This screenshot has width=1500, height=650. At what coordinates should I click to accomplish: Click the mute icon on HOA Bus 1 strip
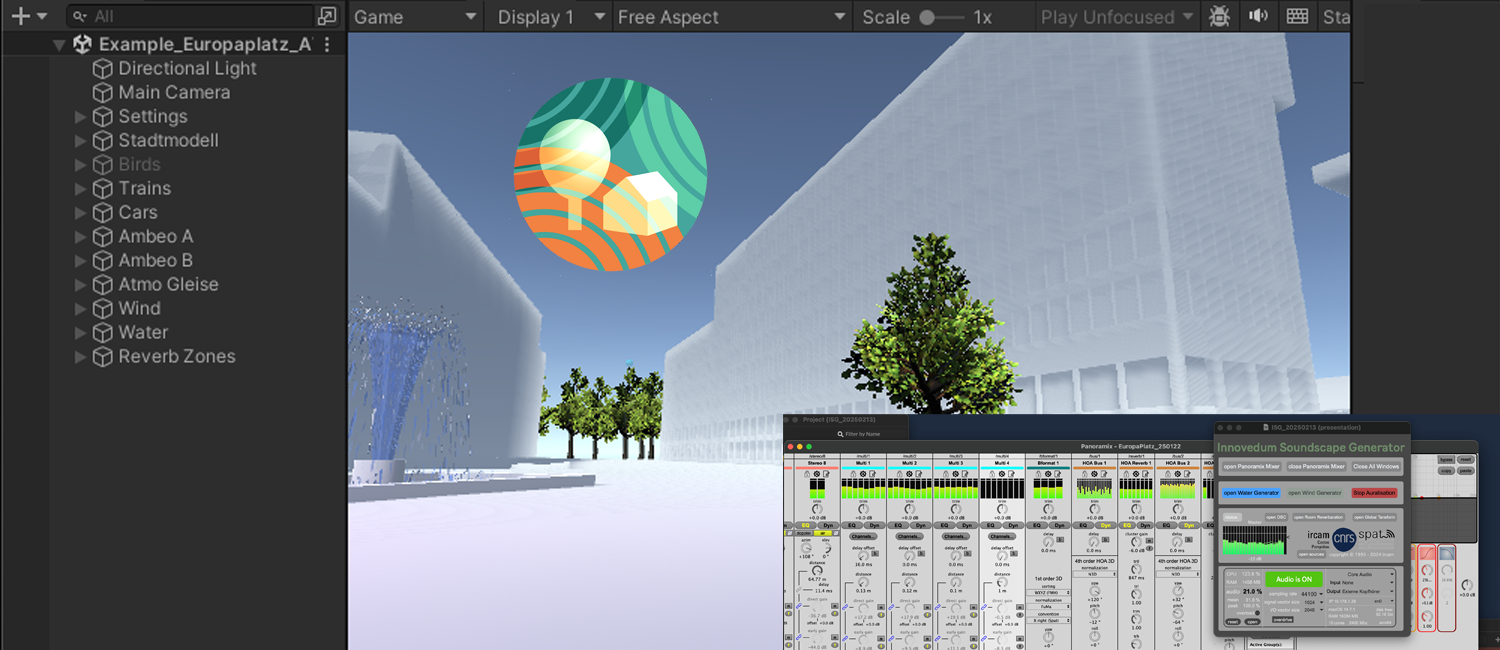(x=1094, y=474)
